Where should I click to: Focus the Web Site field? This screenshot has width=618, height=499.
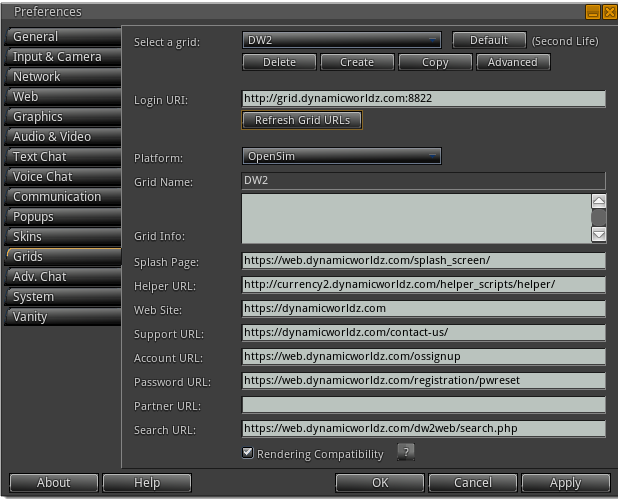424,309
